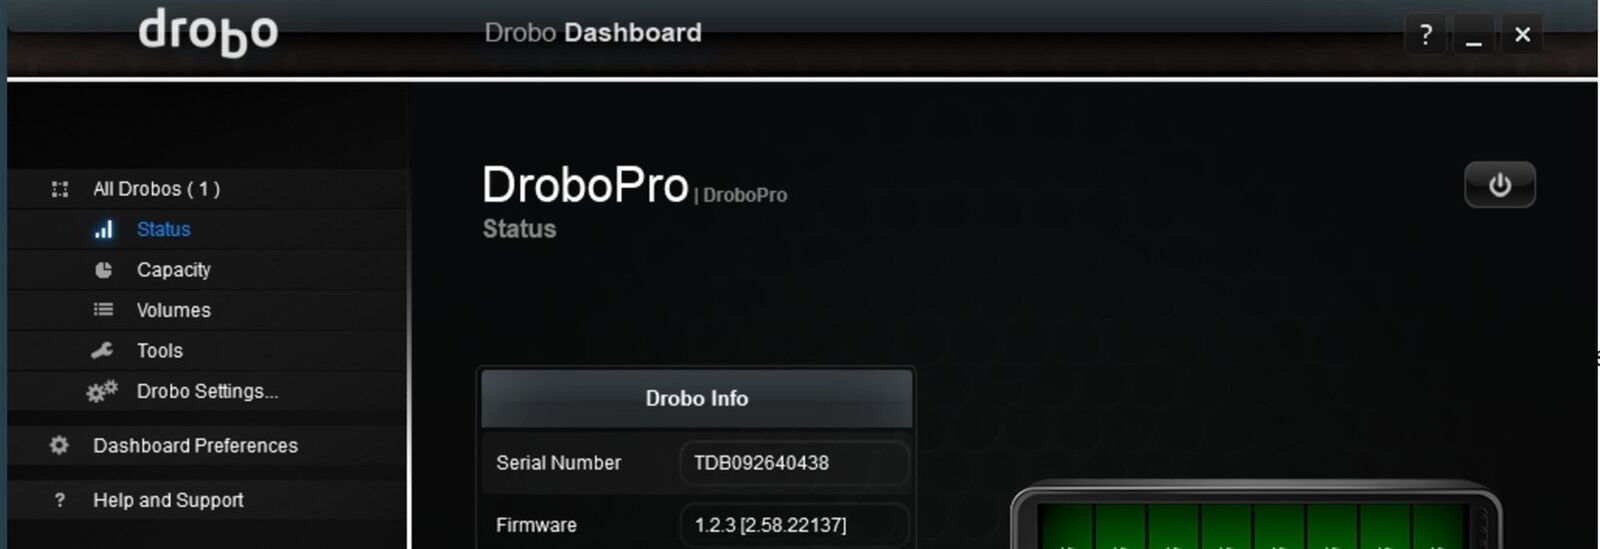Open Dashboard Preferences
Image resolution: width=1600 pixels, height=549 pixels.
pos(196,445)
